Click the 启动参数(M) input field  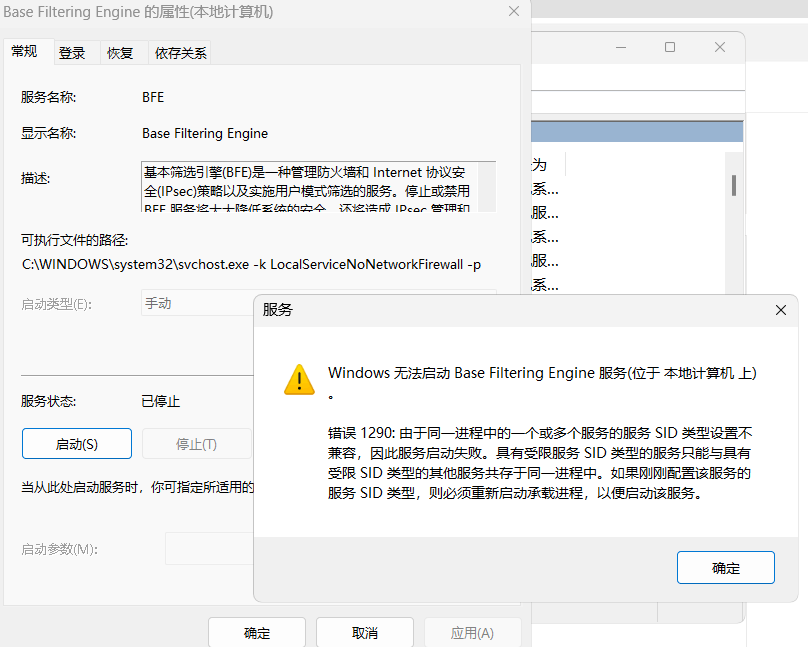coord(209,549)
